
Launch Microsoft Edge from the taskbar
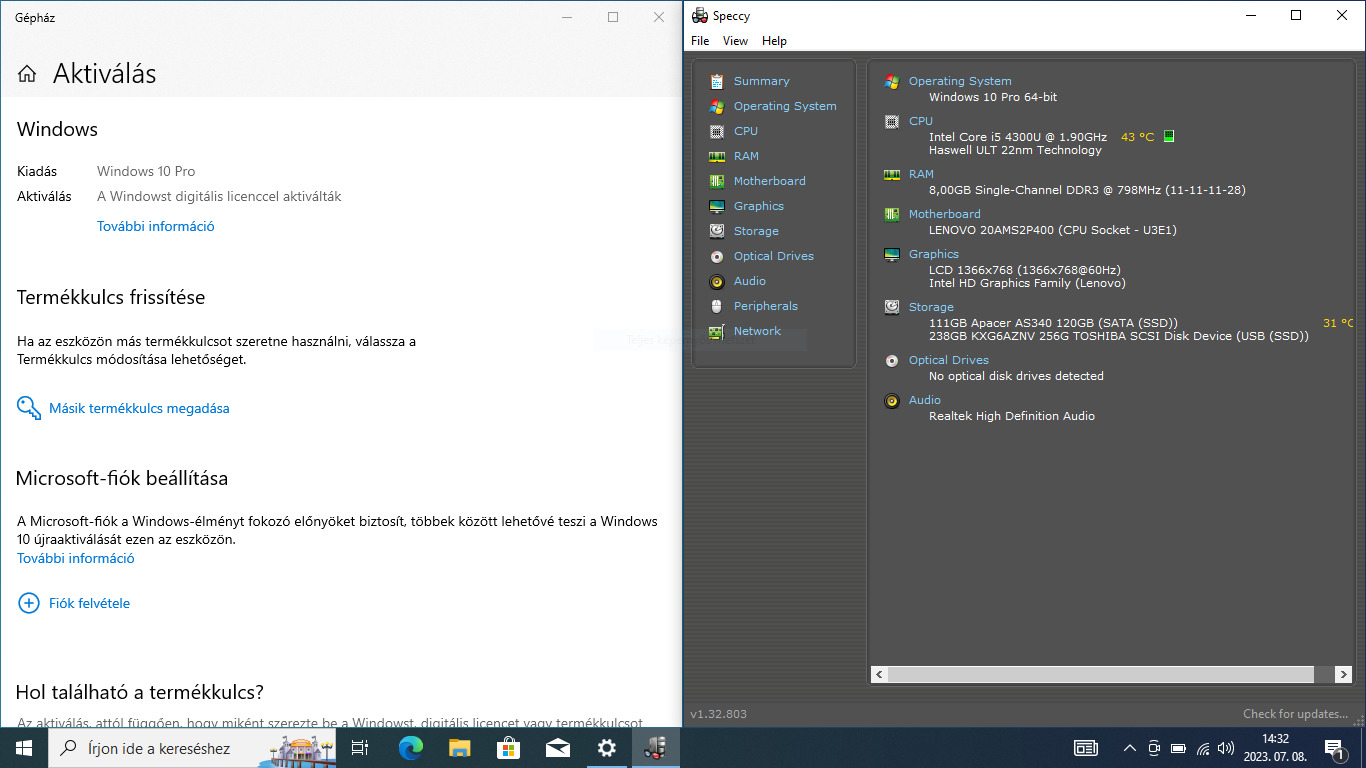(x=410, y=747)
